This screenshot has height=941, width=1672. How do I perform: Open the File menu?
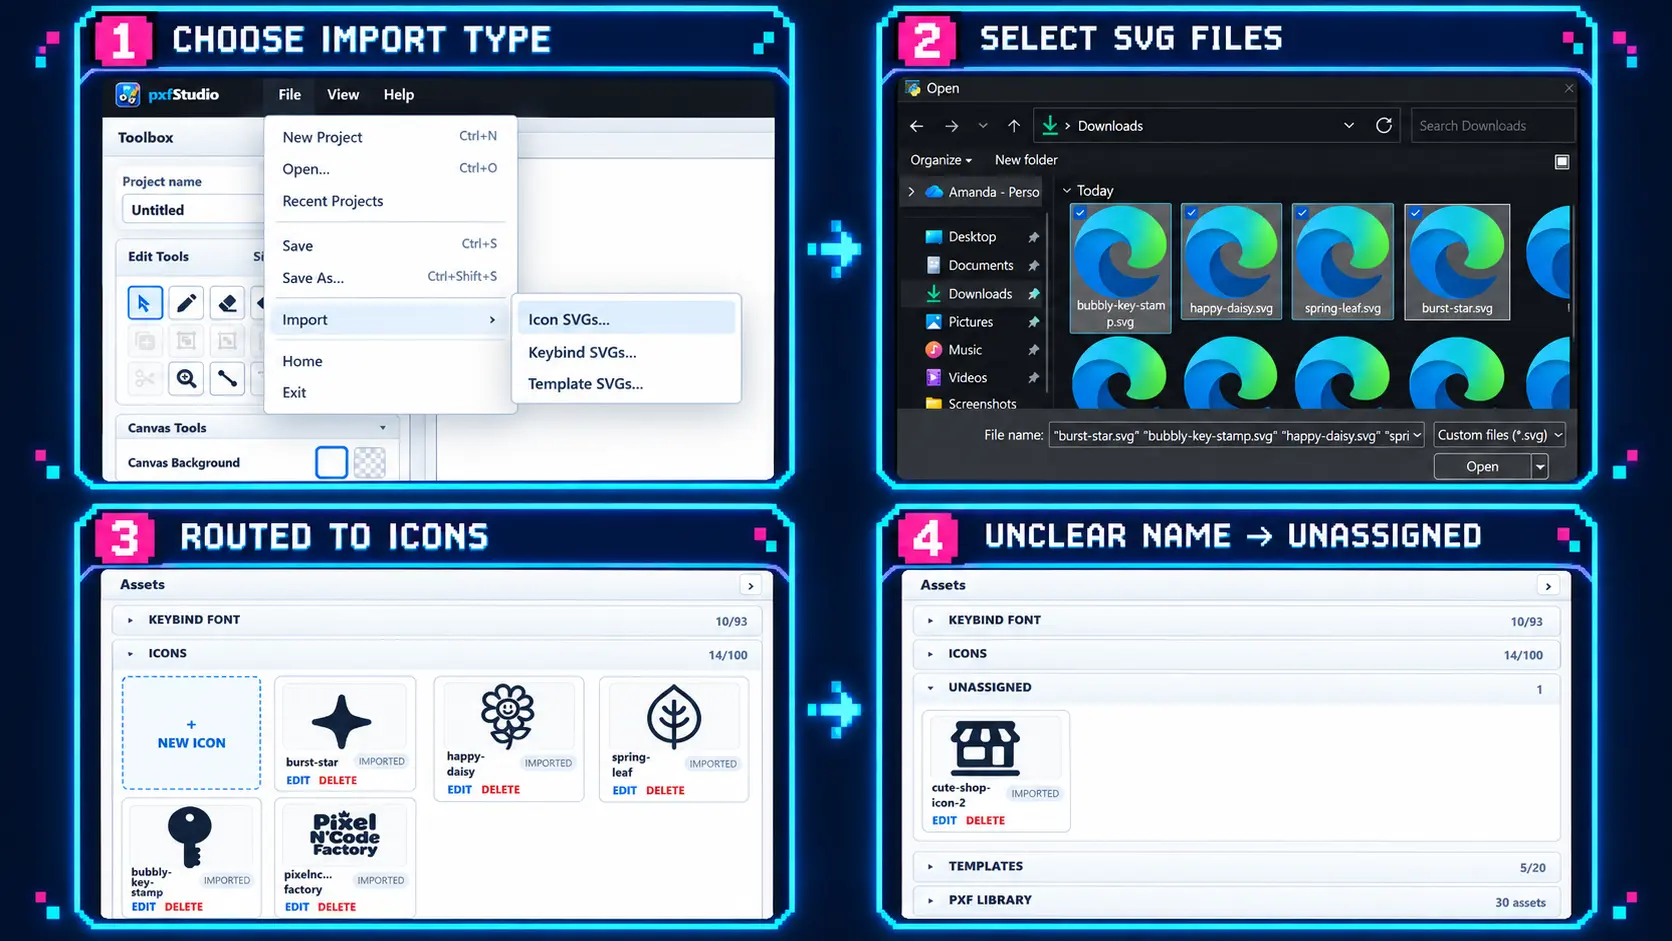pos(289,94)
